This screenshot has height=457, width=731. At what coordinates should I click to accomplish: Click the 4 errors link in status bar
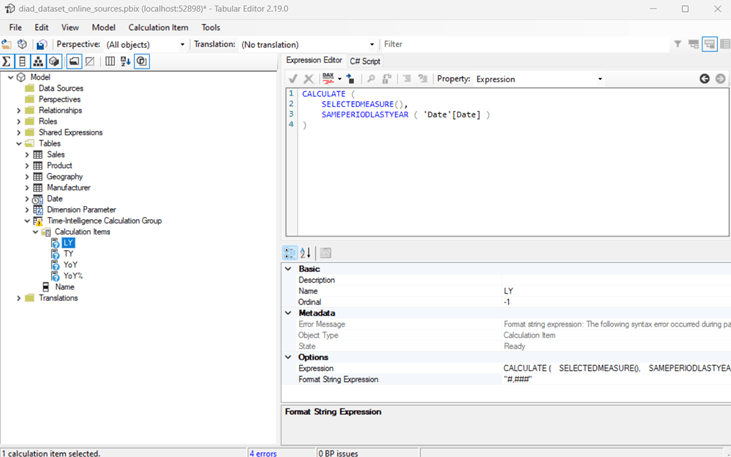263,453
